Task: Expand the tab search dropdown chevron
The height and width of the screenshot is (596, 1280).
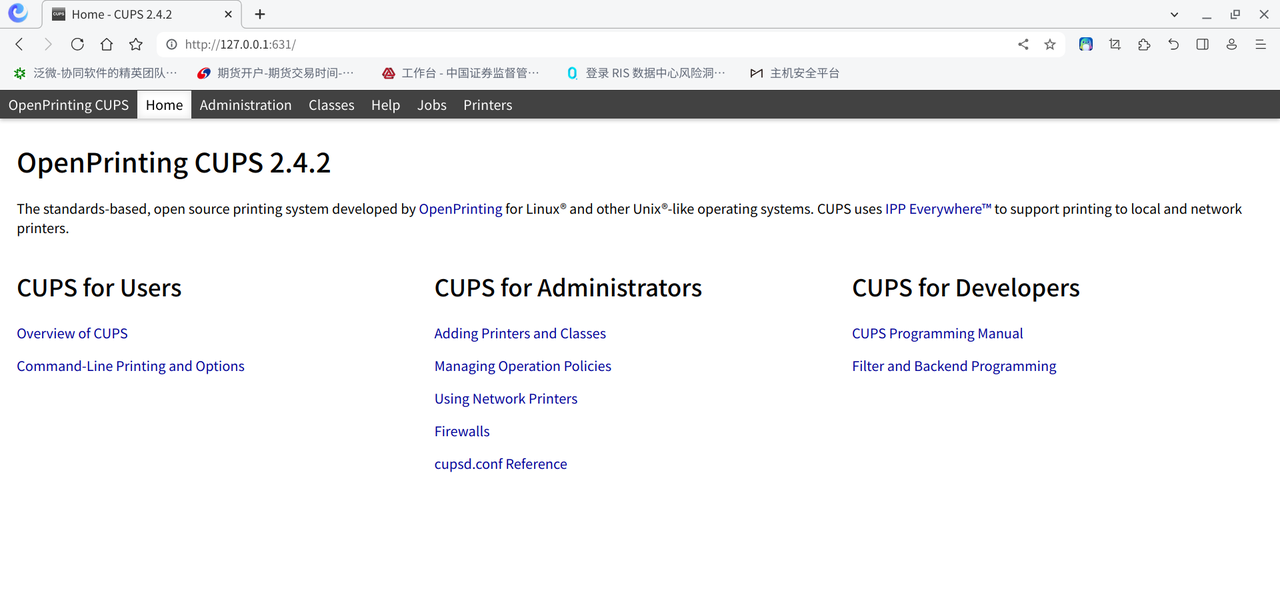Action: click(x=1174, y=15)
